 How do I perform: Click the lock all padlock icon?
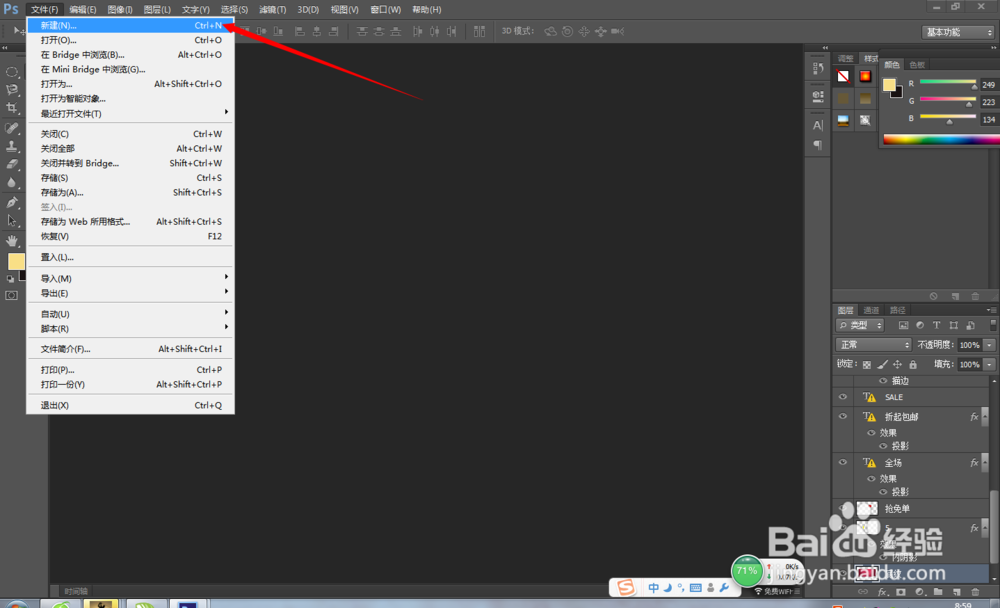[x=913, y=364]
